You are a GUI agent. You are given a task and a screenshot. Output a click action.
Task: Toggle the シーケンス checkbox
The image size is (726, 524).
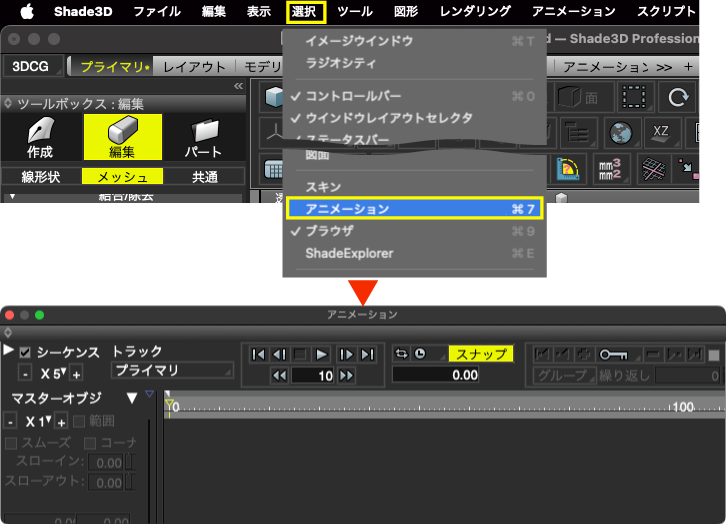coord(25,353)
